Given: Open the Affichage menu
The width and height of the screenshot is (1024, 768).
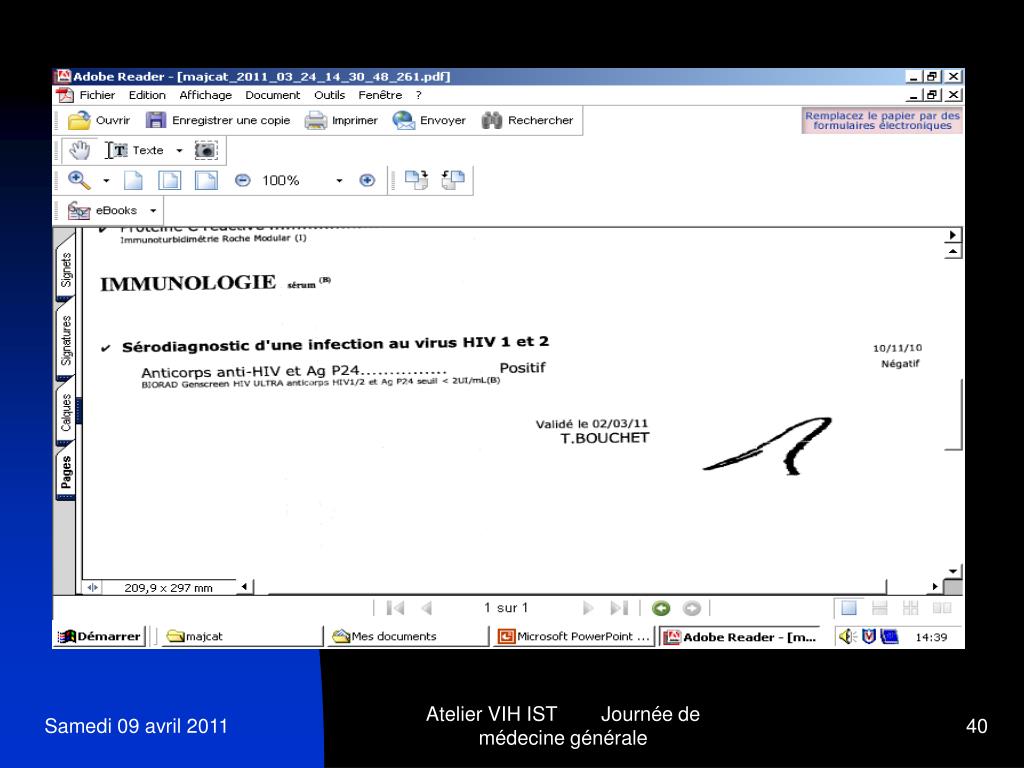Looking at the screenshot, I should click(205, 95).
